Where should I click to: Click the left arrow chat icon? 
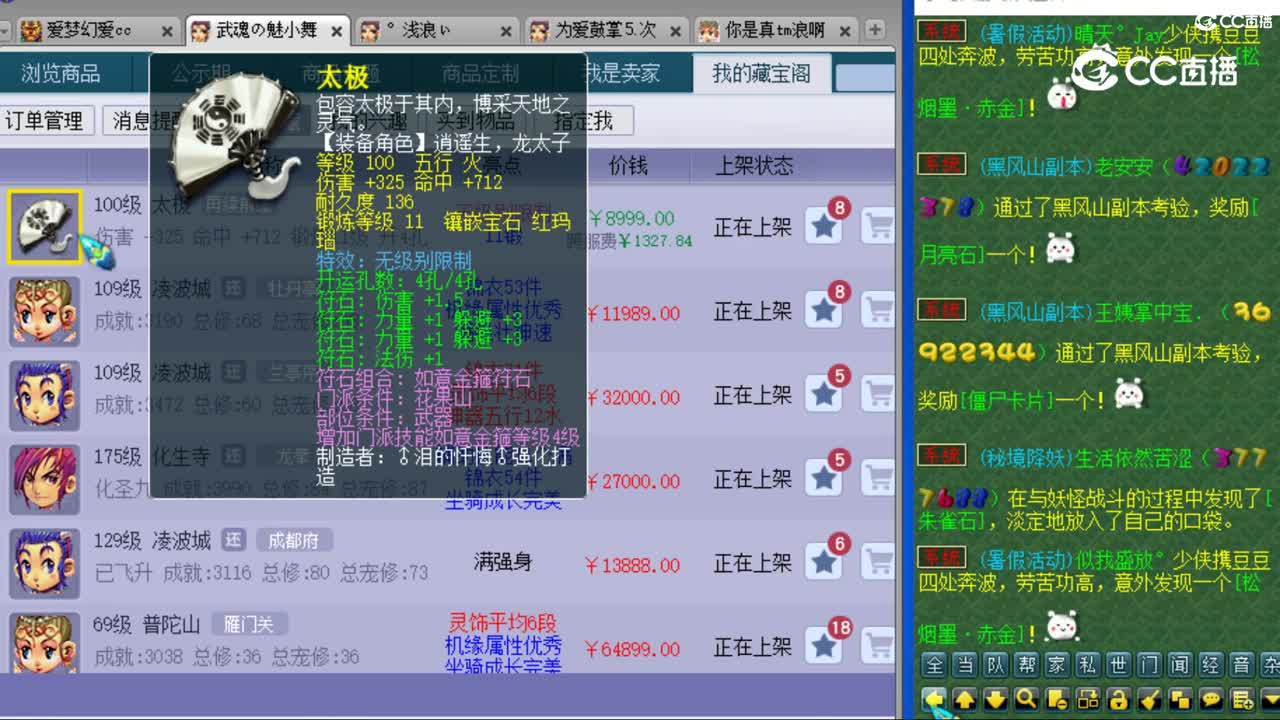click(934, 699)
